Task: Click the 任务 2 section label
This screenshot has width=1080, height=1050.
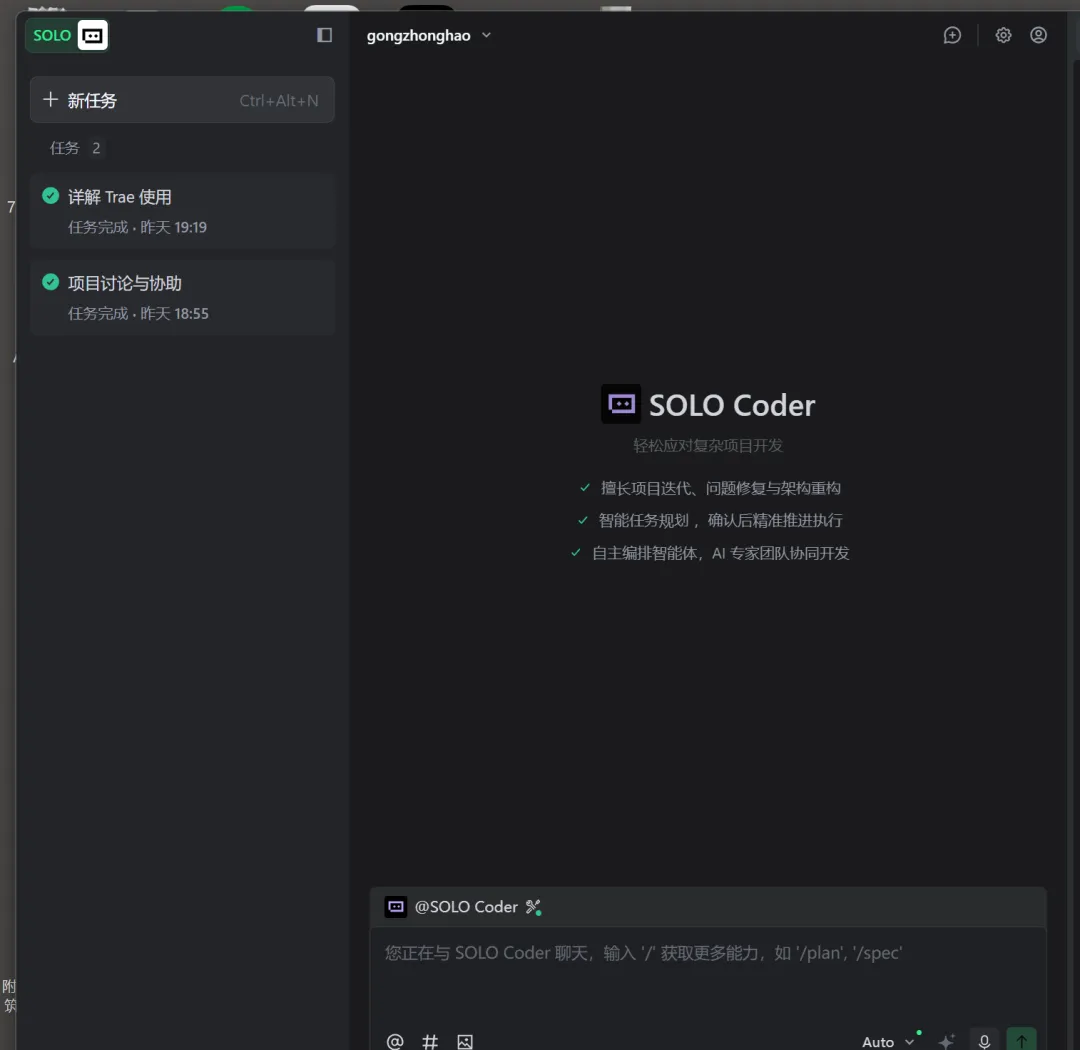Action: coord(75,148)
